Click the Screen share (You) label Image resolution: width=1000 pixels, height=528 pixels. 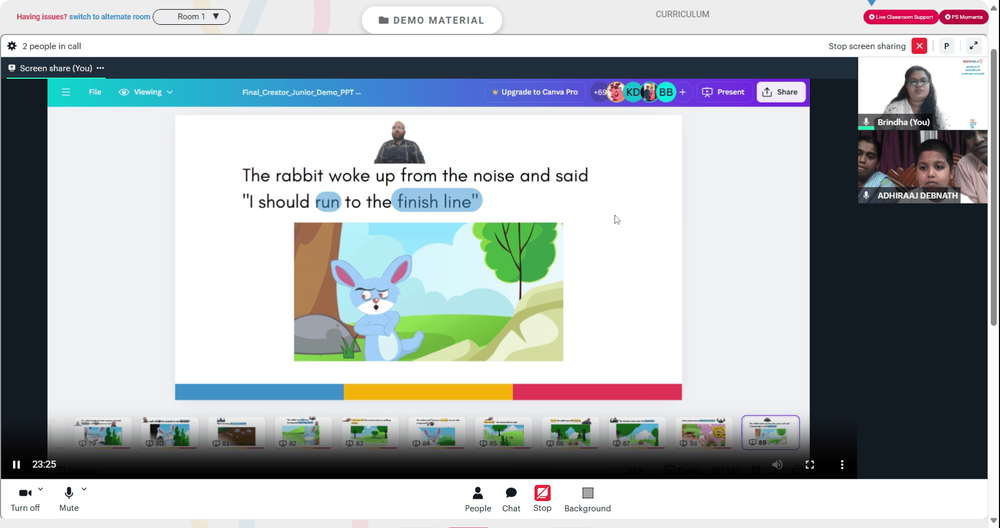pos(56,68)
